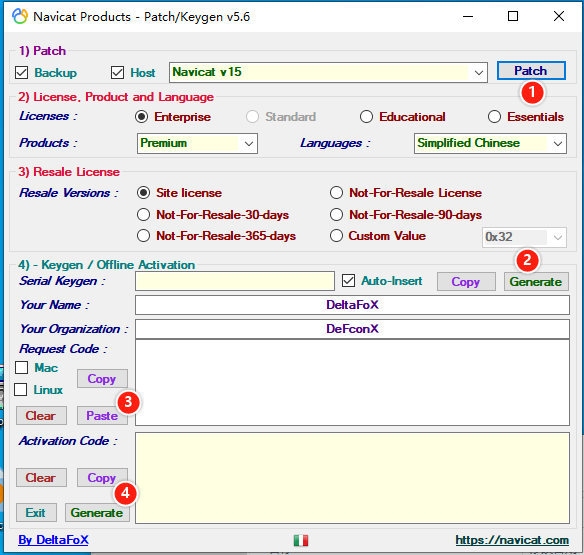Viewport: 584px width, 555px height.
Task: Enable the Mac checkbox
Action: coord(22,368)
